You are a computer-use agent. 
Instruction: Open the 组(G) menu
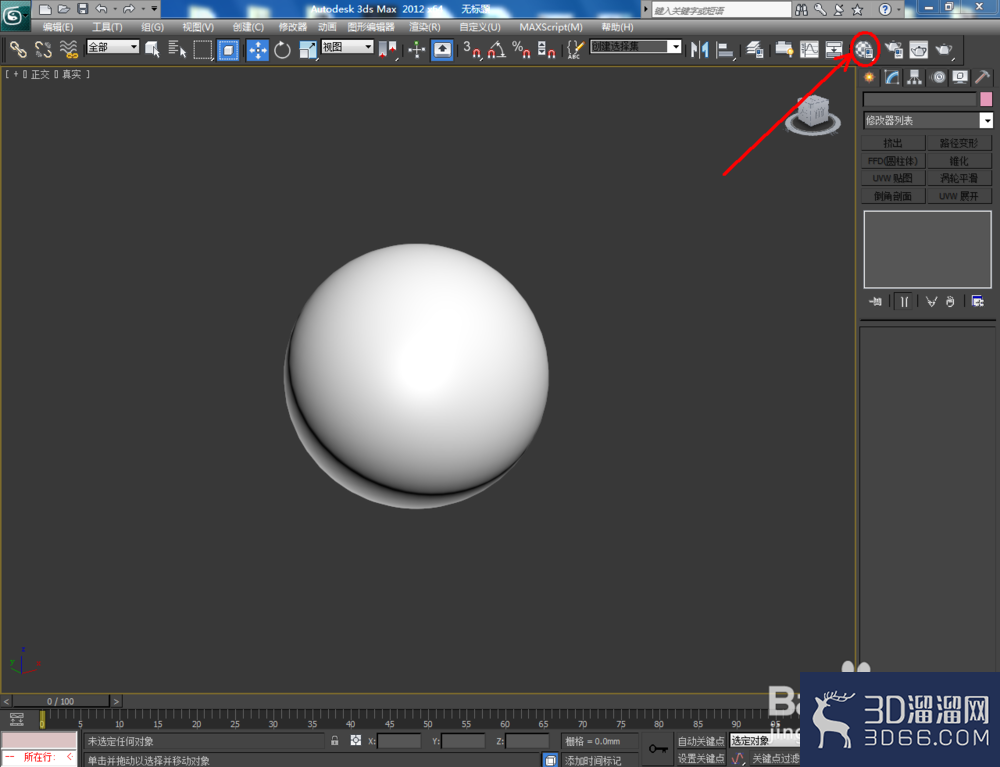[x=152, y=27]
